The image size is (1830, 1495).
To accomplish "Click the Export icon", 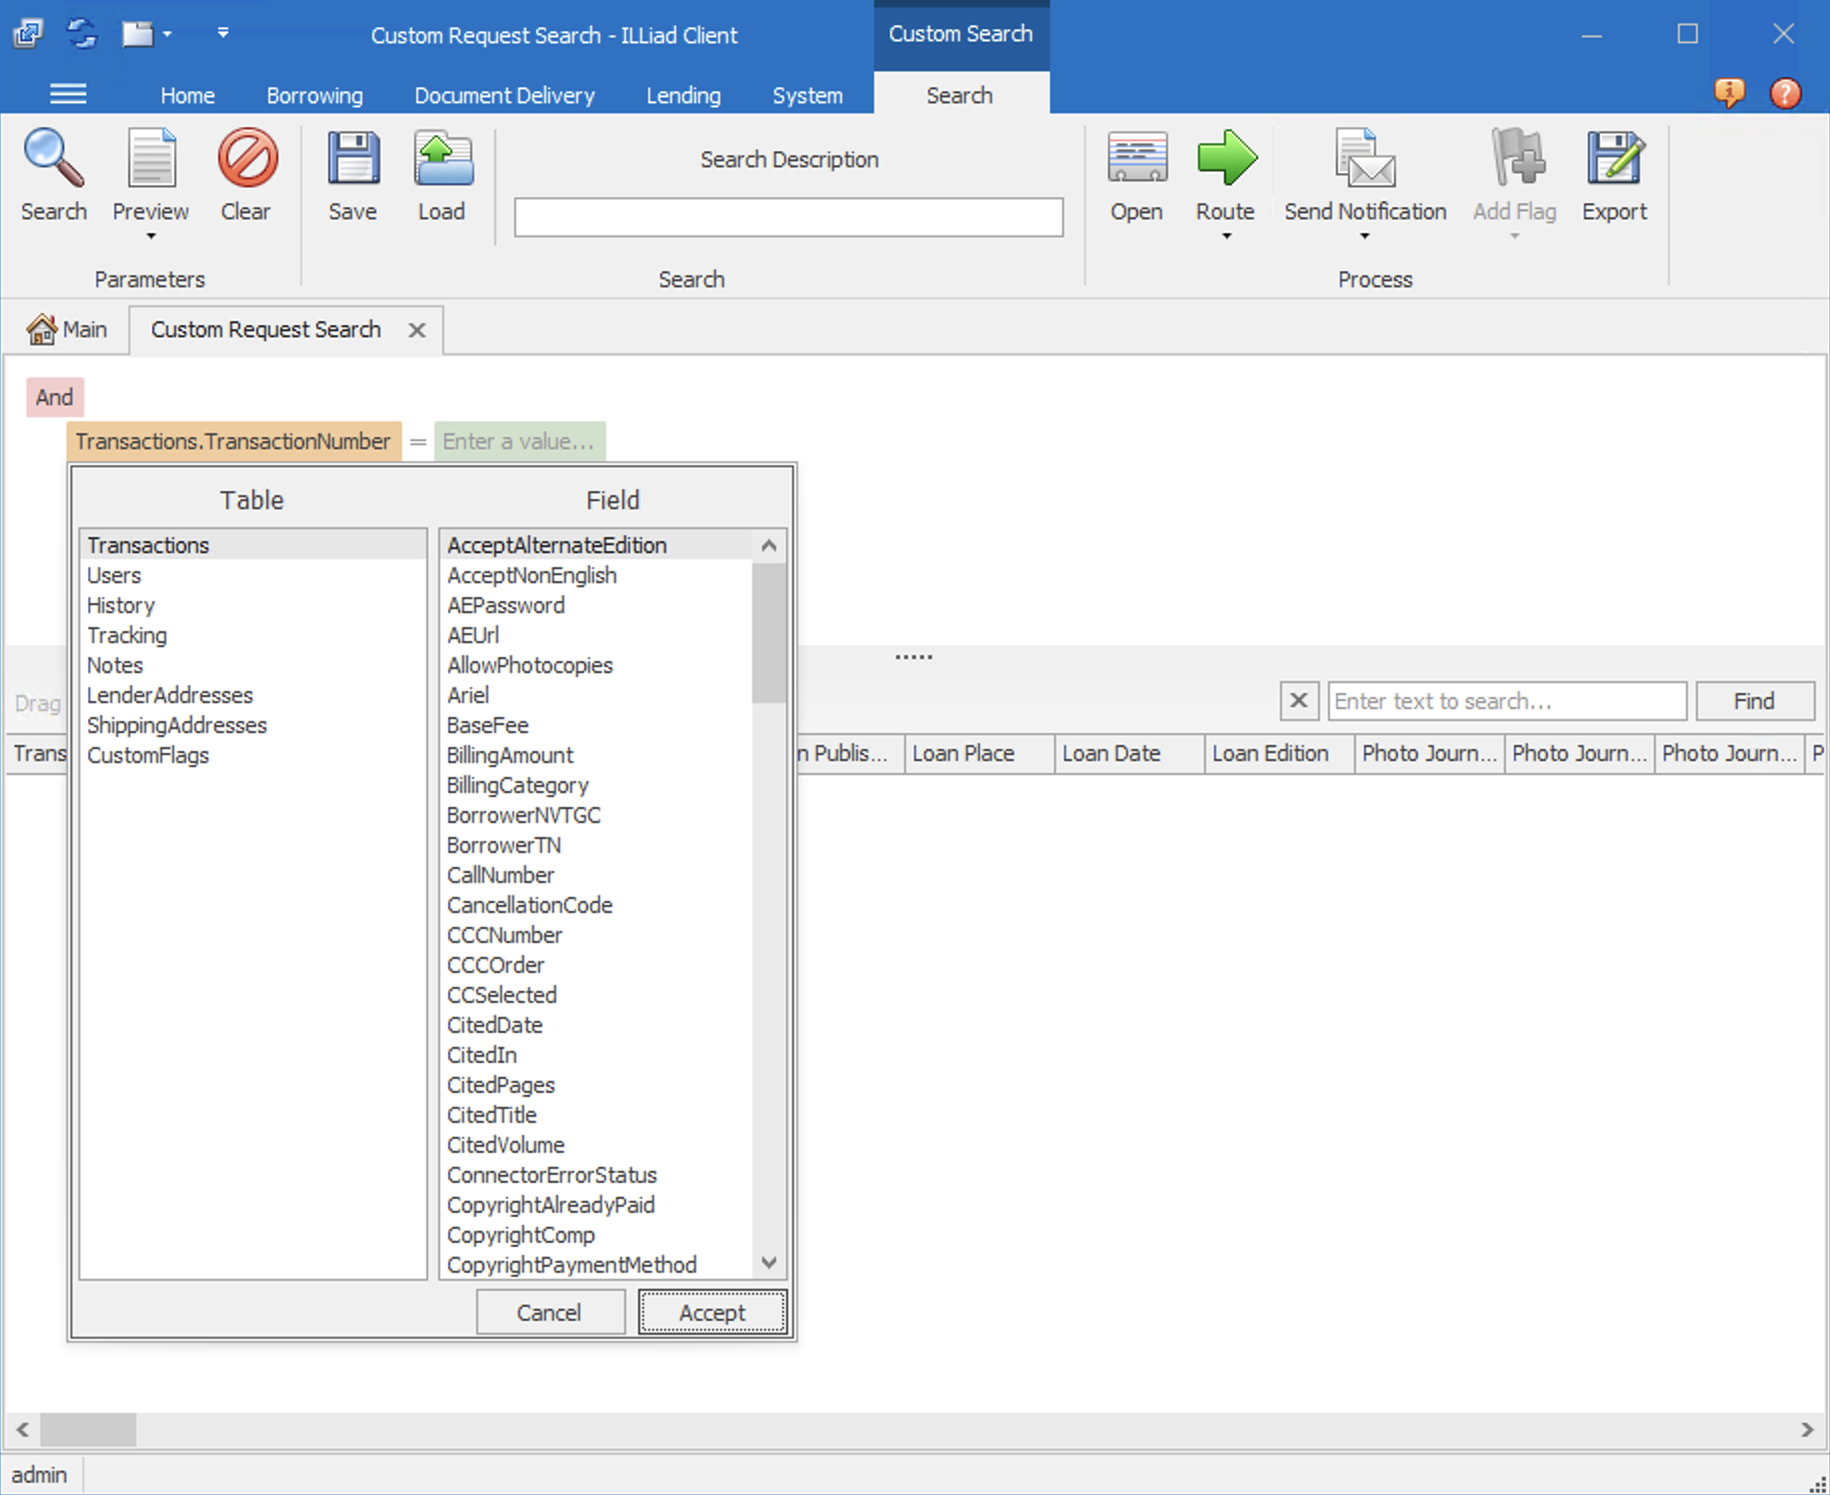I will click(x=1613, y=160).
